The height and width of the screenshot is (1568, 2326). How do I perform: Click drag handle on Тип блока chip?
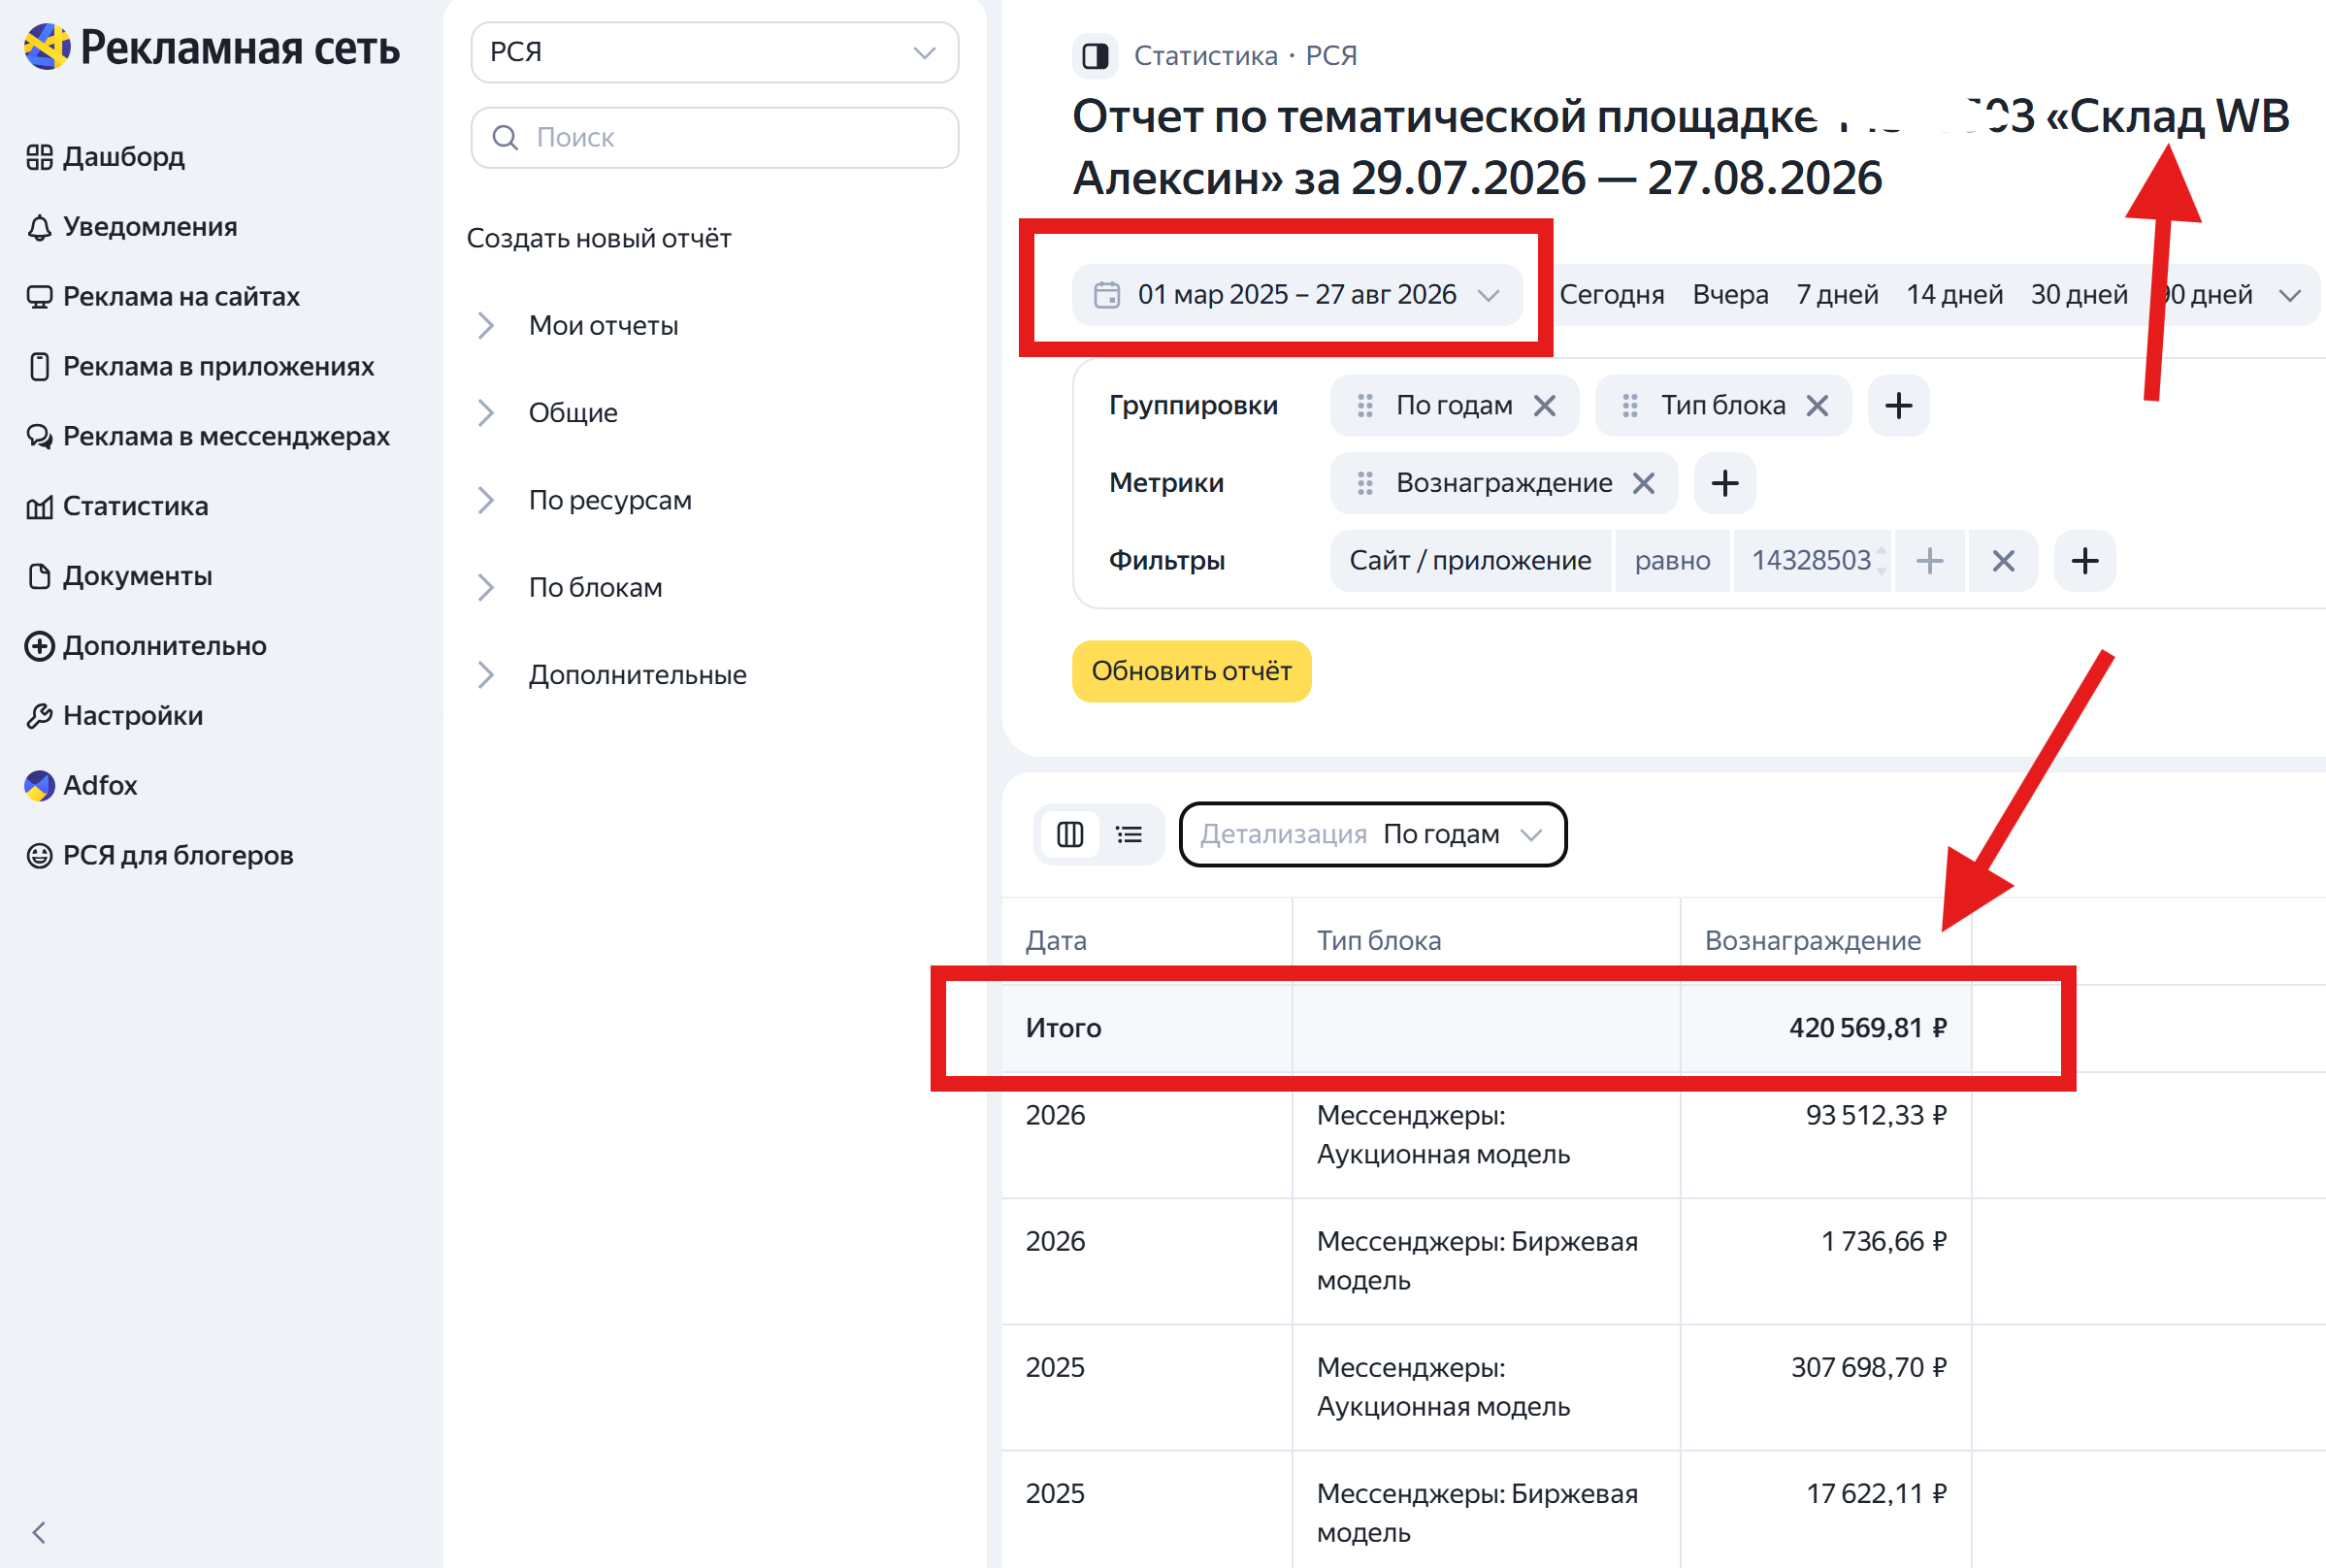tap(1630, 406)
